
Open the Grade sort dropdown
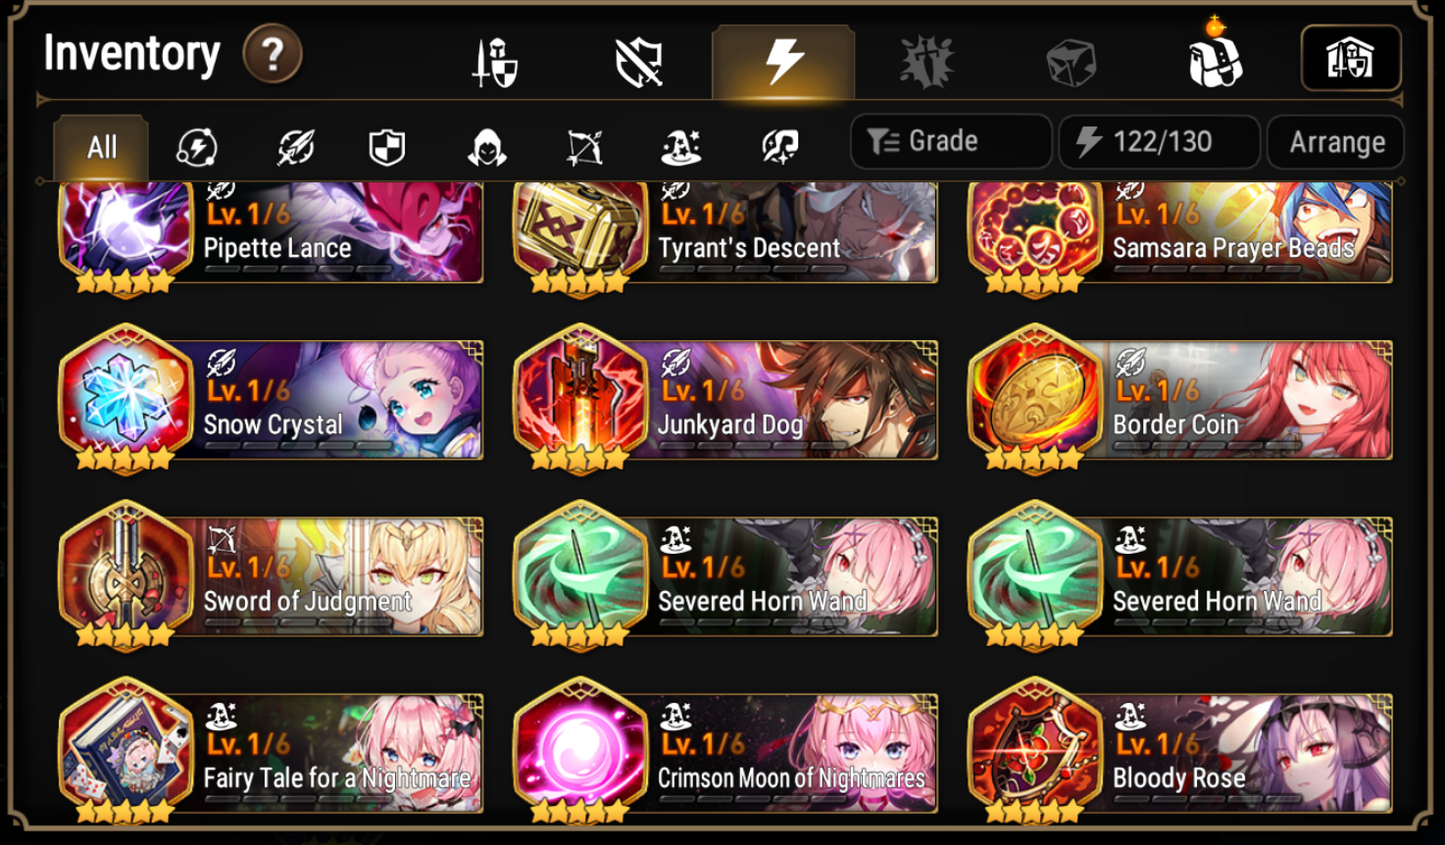950,141
